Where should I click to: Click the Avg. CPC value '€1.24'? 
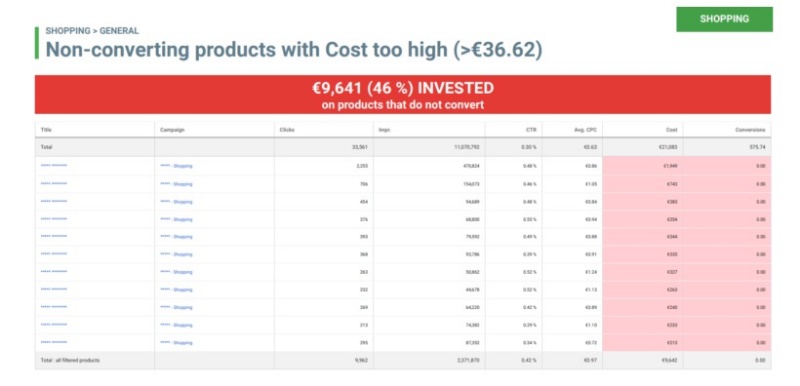point(591,272)
